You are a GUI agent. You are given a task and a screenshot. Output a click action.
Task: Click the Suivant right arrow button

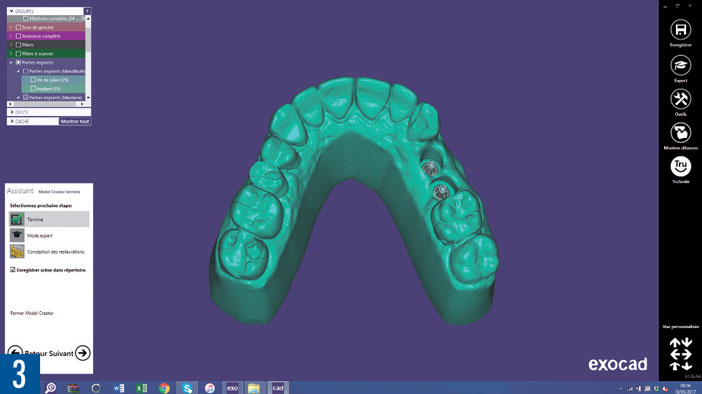pyautogui.click(x=82, y=353)
